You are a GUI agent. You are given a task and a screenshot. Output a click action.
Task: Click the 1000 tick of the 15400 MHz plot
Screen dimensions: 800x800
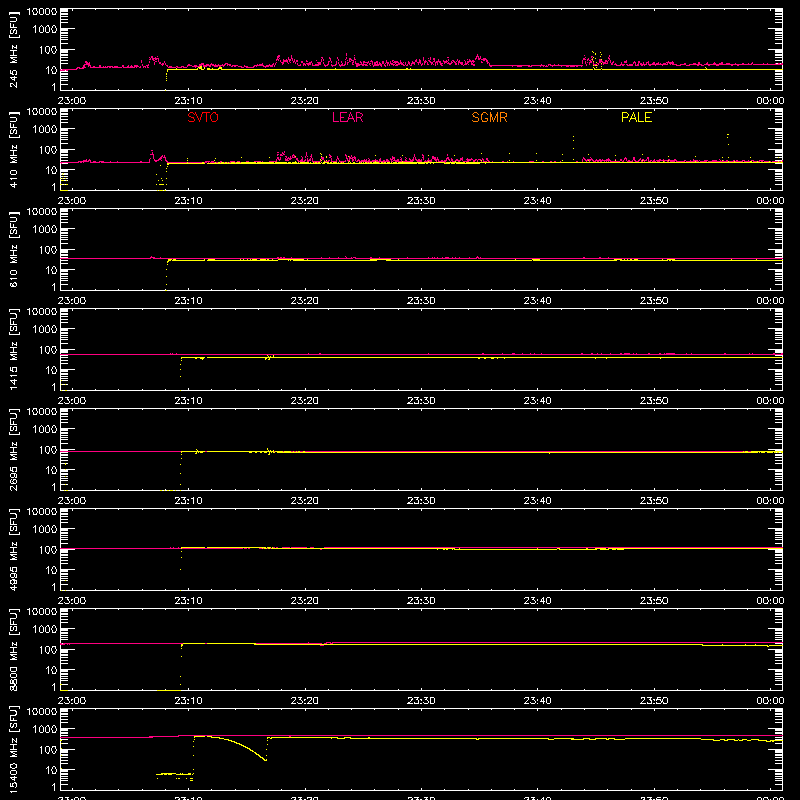click(45, 730)
